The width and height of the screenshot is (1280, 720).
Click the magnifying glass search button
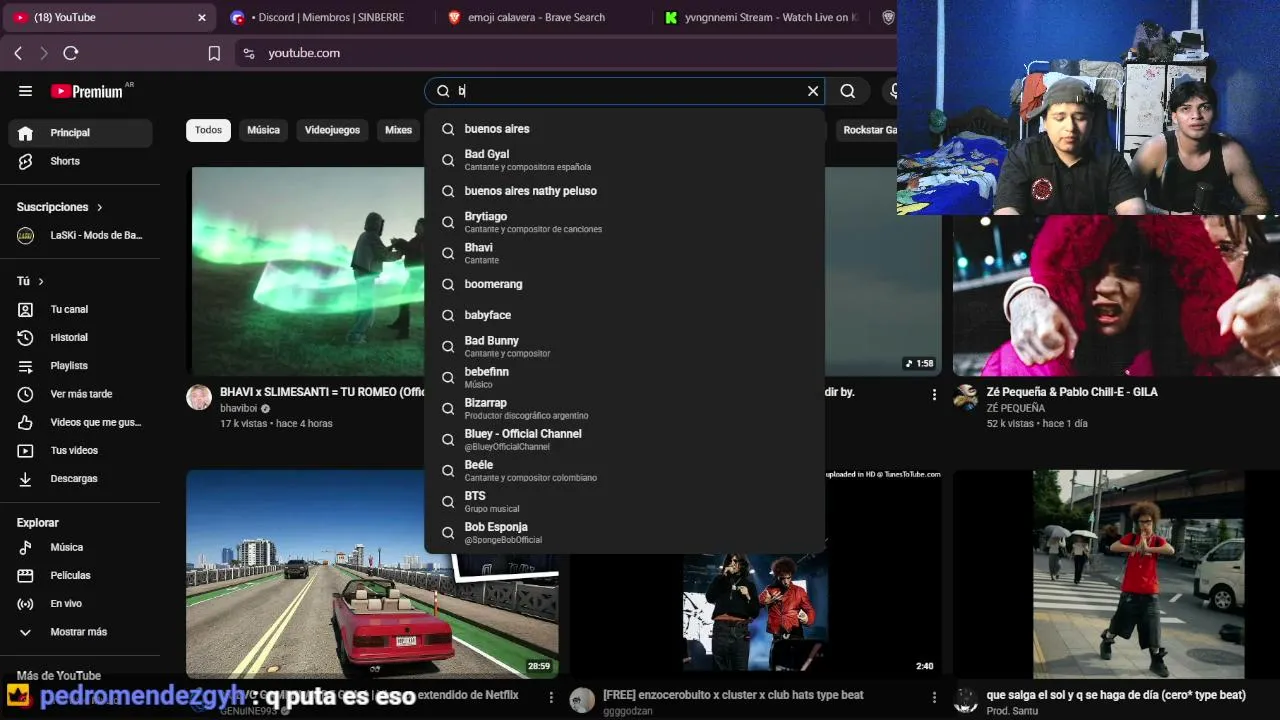point(848,91)
